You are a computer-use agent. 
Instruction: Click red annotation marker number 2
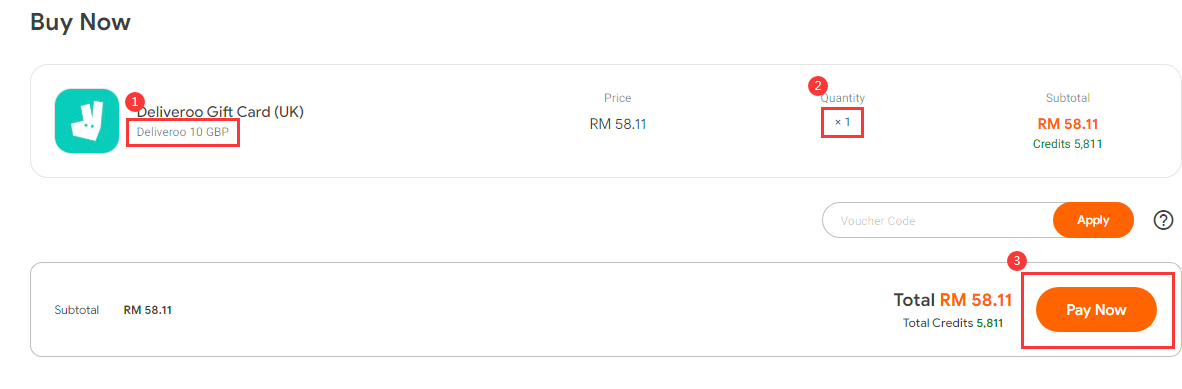coord(816,84)
